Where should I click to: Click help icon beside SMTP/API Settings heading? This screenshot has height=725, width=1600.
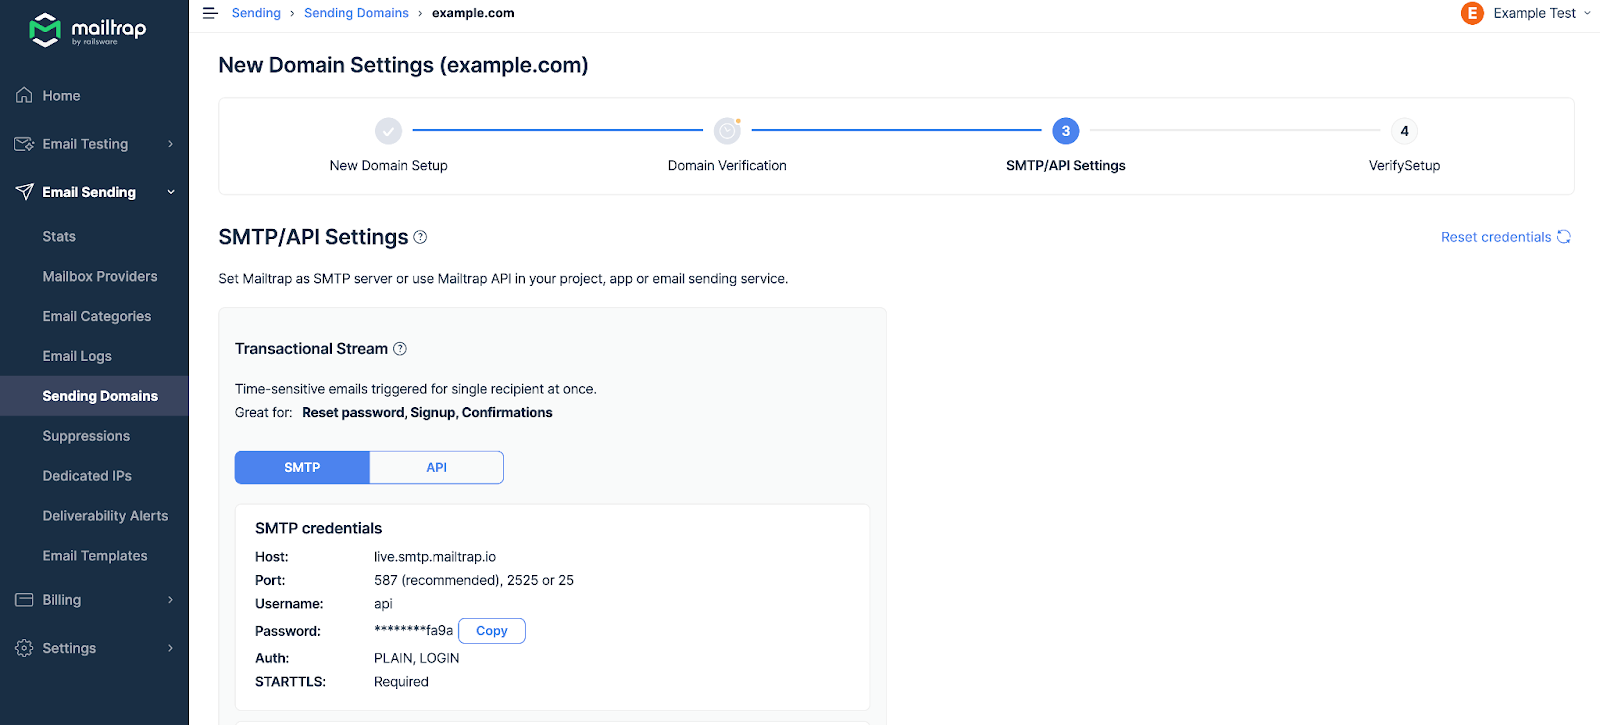click(420, 237)
